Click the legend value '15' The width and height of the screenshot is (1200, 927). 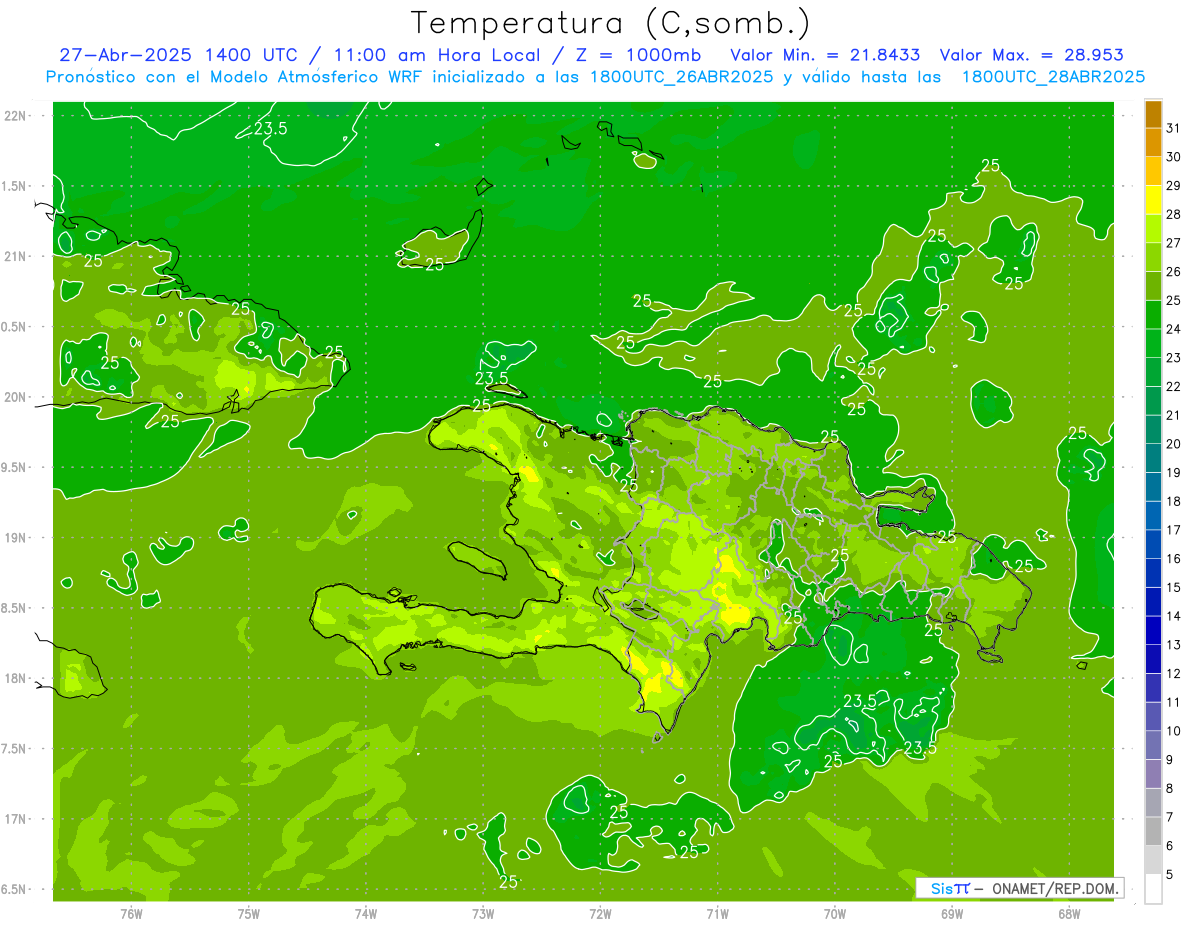click(1174, 587)
